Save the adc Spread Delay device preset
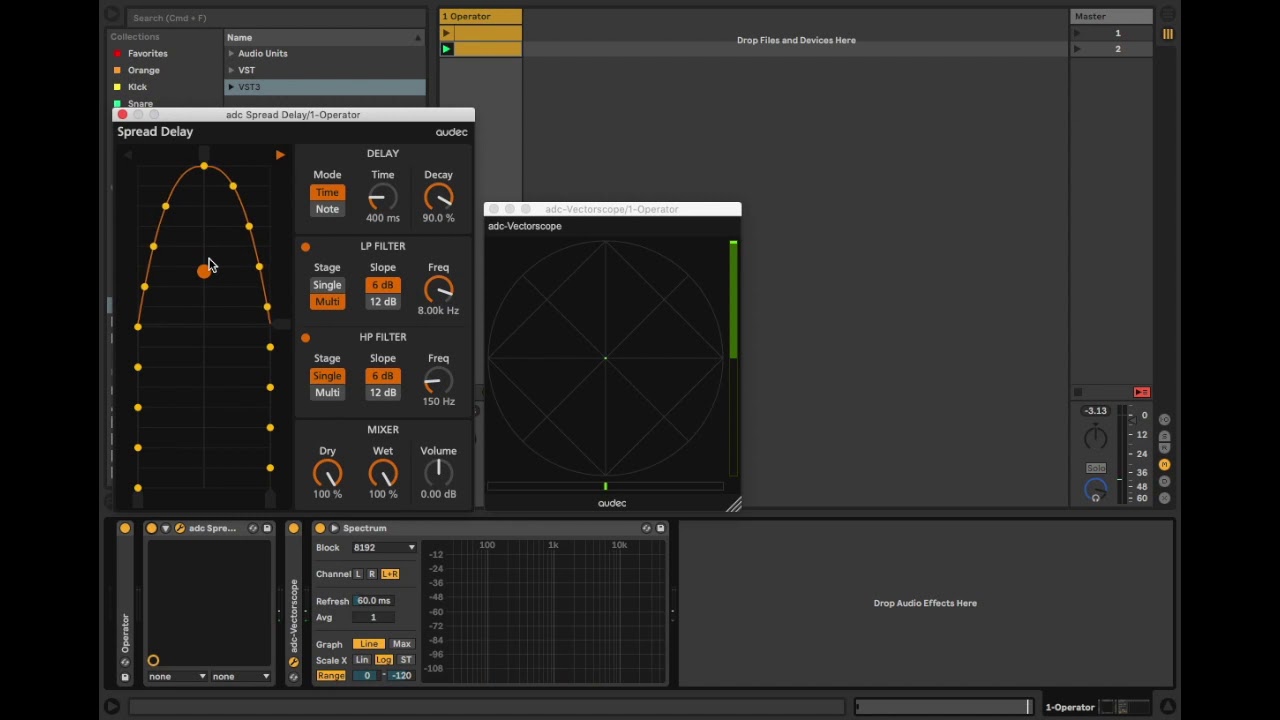 [267, 528]
